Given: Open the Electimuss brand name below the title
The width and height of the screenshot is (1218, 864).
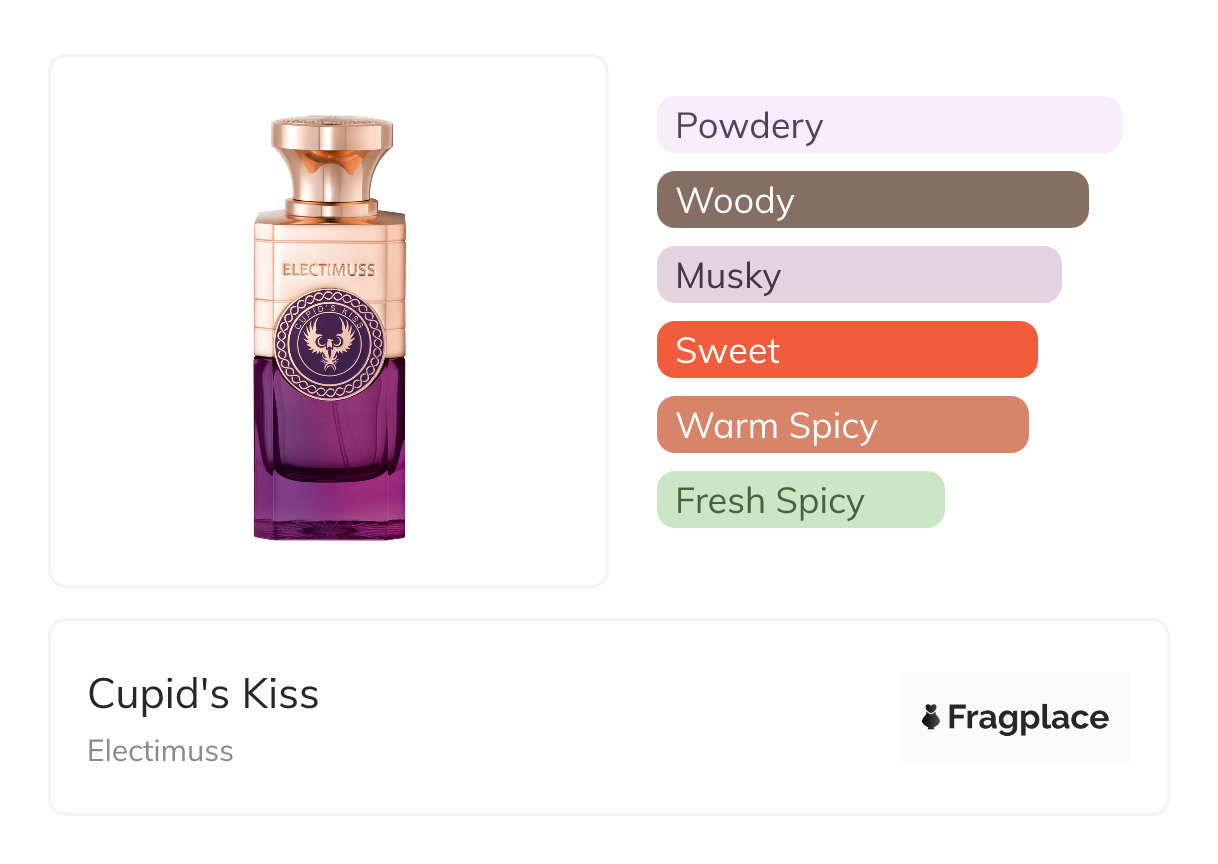Looking at the screenshot, I should (x=160, y=751).
